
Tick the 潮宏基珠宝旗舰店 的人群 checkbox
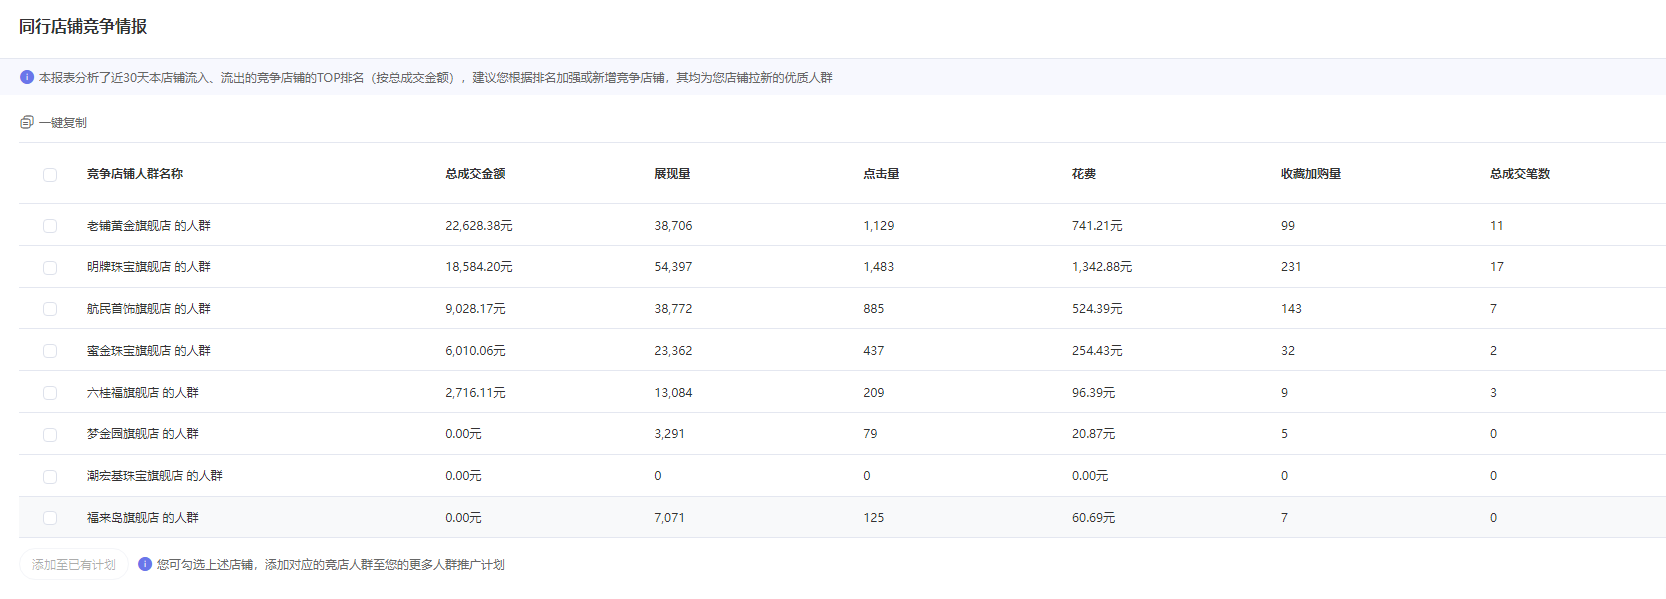[50, 477]
